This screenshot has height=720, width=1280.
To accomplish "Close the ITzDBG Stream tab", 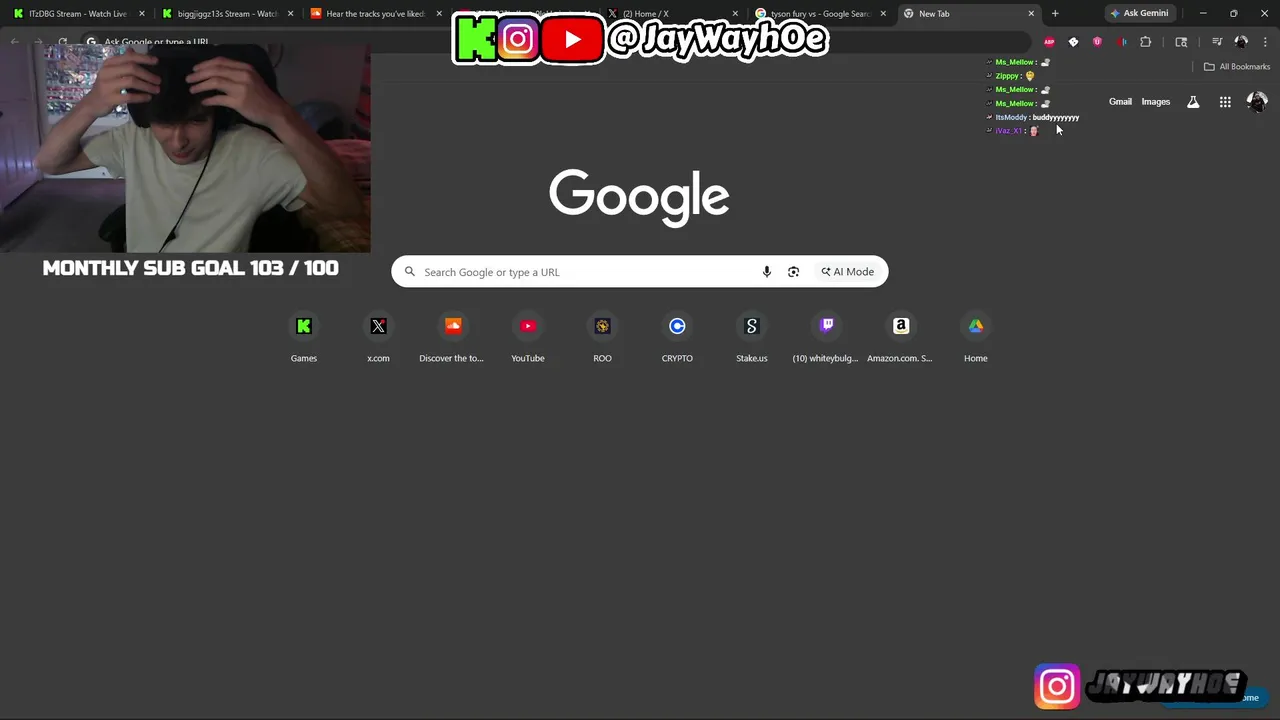I will 141,14.
